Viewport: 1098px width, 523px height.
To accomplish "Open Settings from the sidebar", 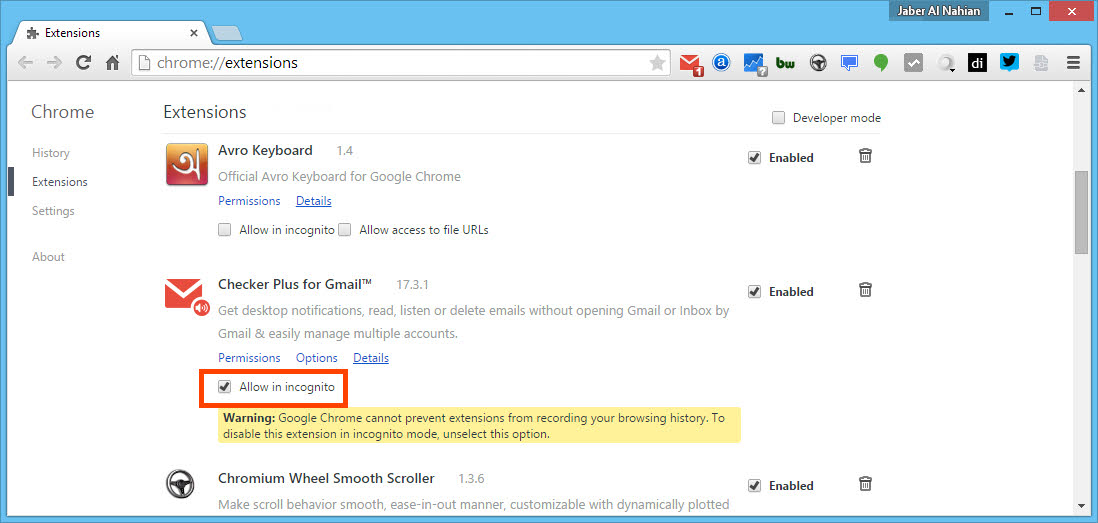I will pyautogui.click(x=53, y=211).
